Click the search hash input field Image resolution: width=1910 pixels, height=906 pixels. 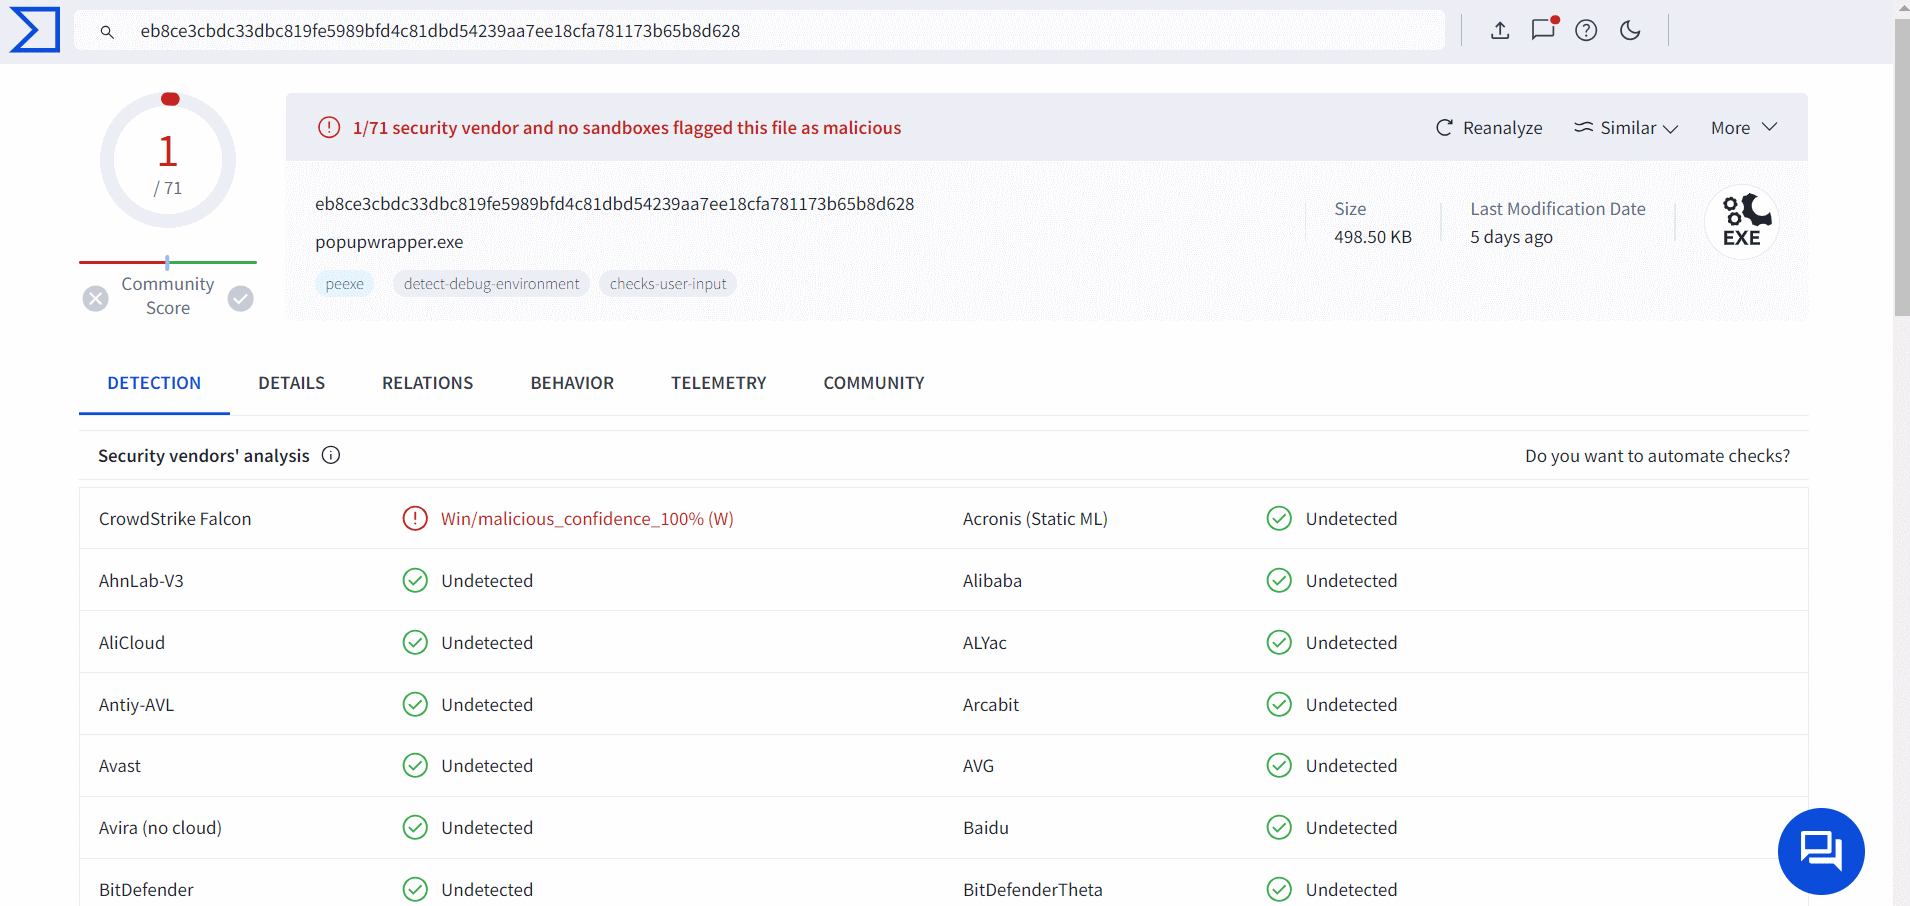[760, 31]
